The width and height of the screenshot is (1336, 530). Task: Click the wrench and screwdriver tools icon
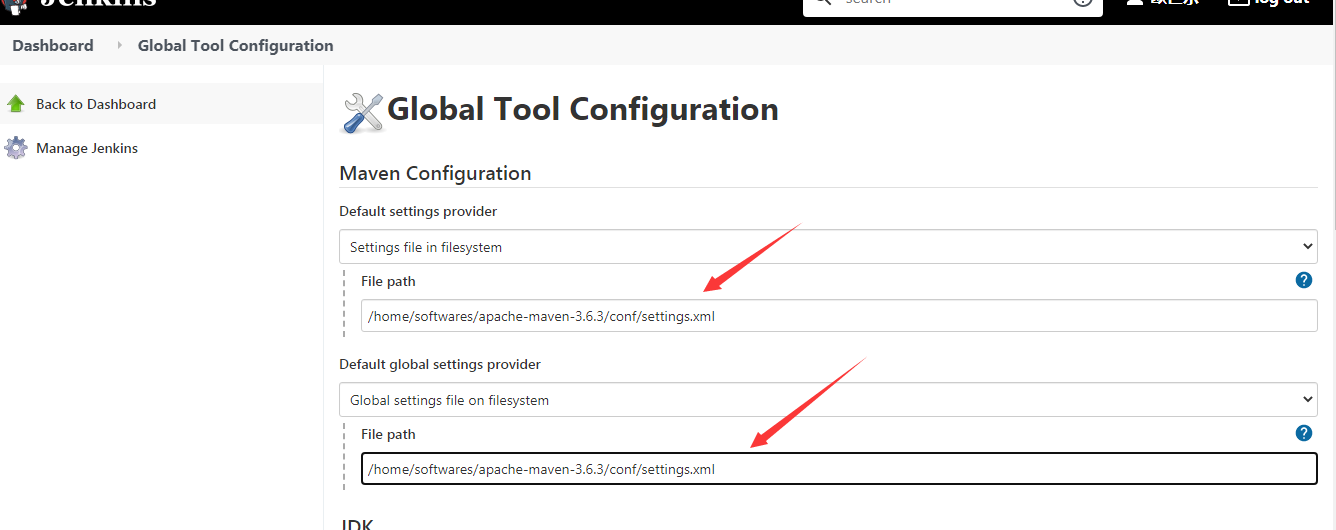click(363, 113)
